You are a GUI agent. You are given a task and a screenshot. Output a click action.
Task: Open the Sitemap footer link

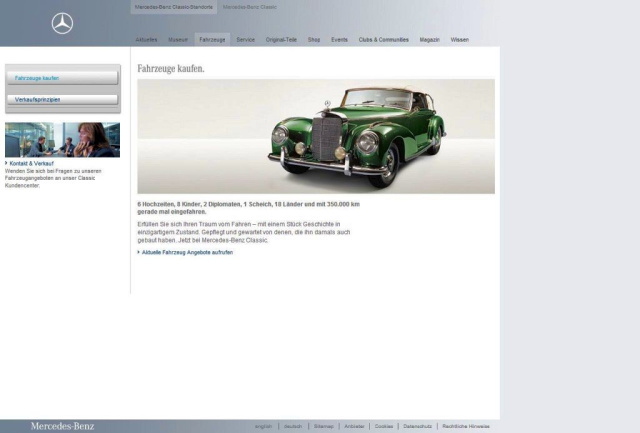click(323, 426)
